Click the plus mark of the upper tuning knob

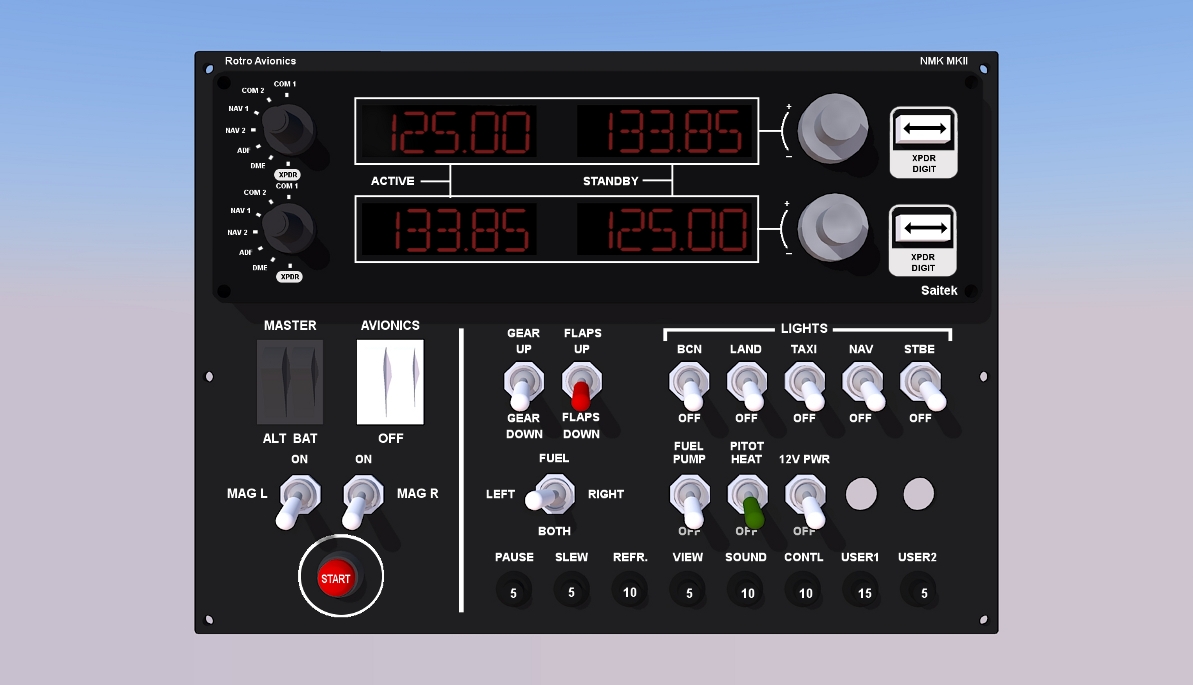pyautogui.click(x=789, y=107)
